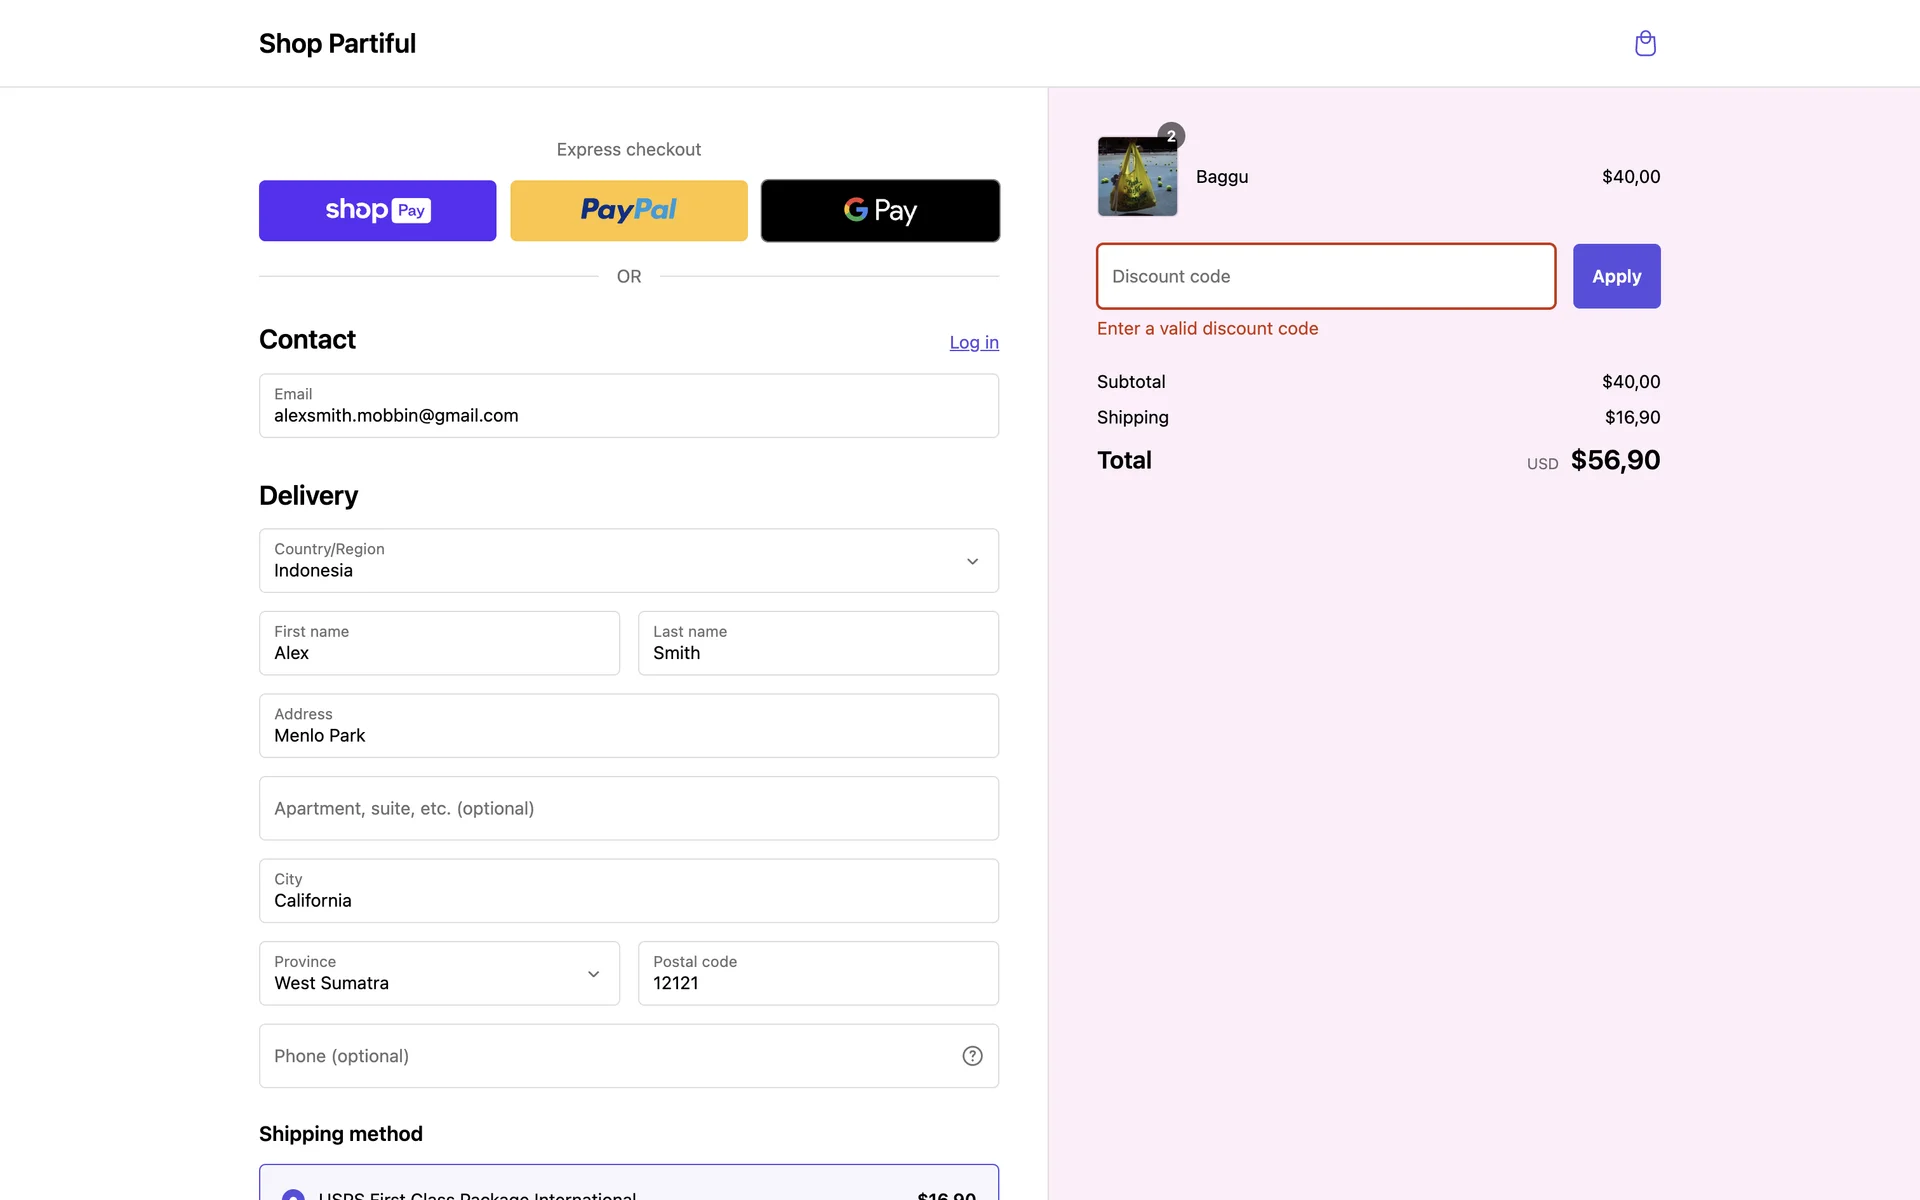Go to Shop Partiful store home

(337, 43)
